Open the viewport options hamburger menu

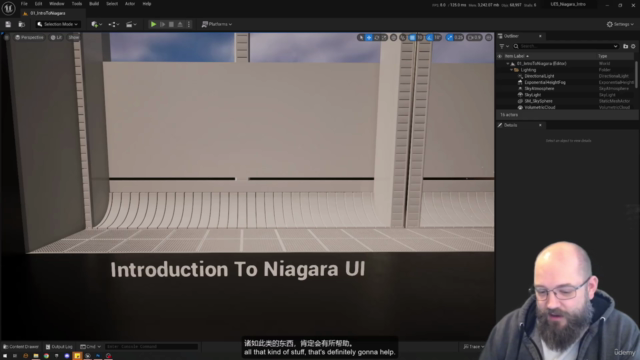(x=6, y=38)
